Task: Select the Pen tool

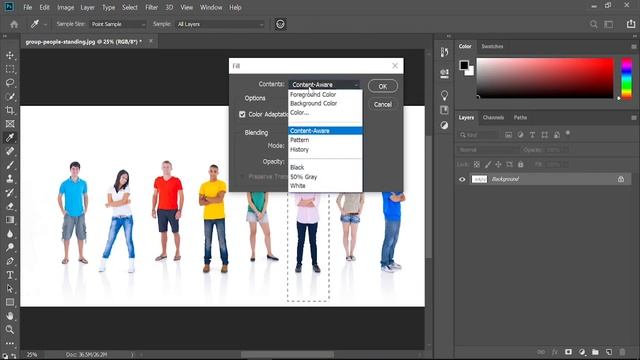Action: pos(10,261)
